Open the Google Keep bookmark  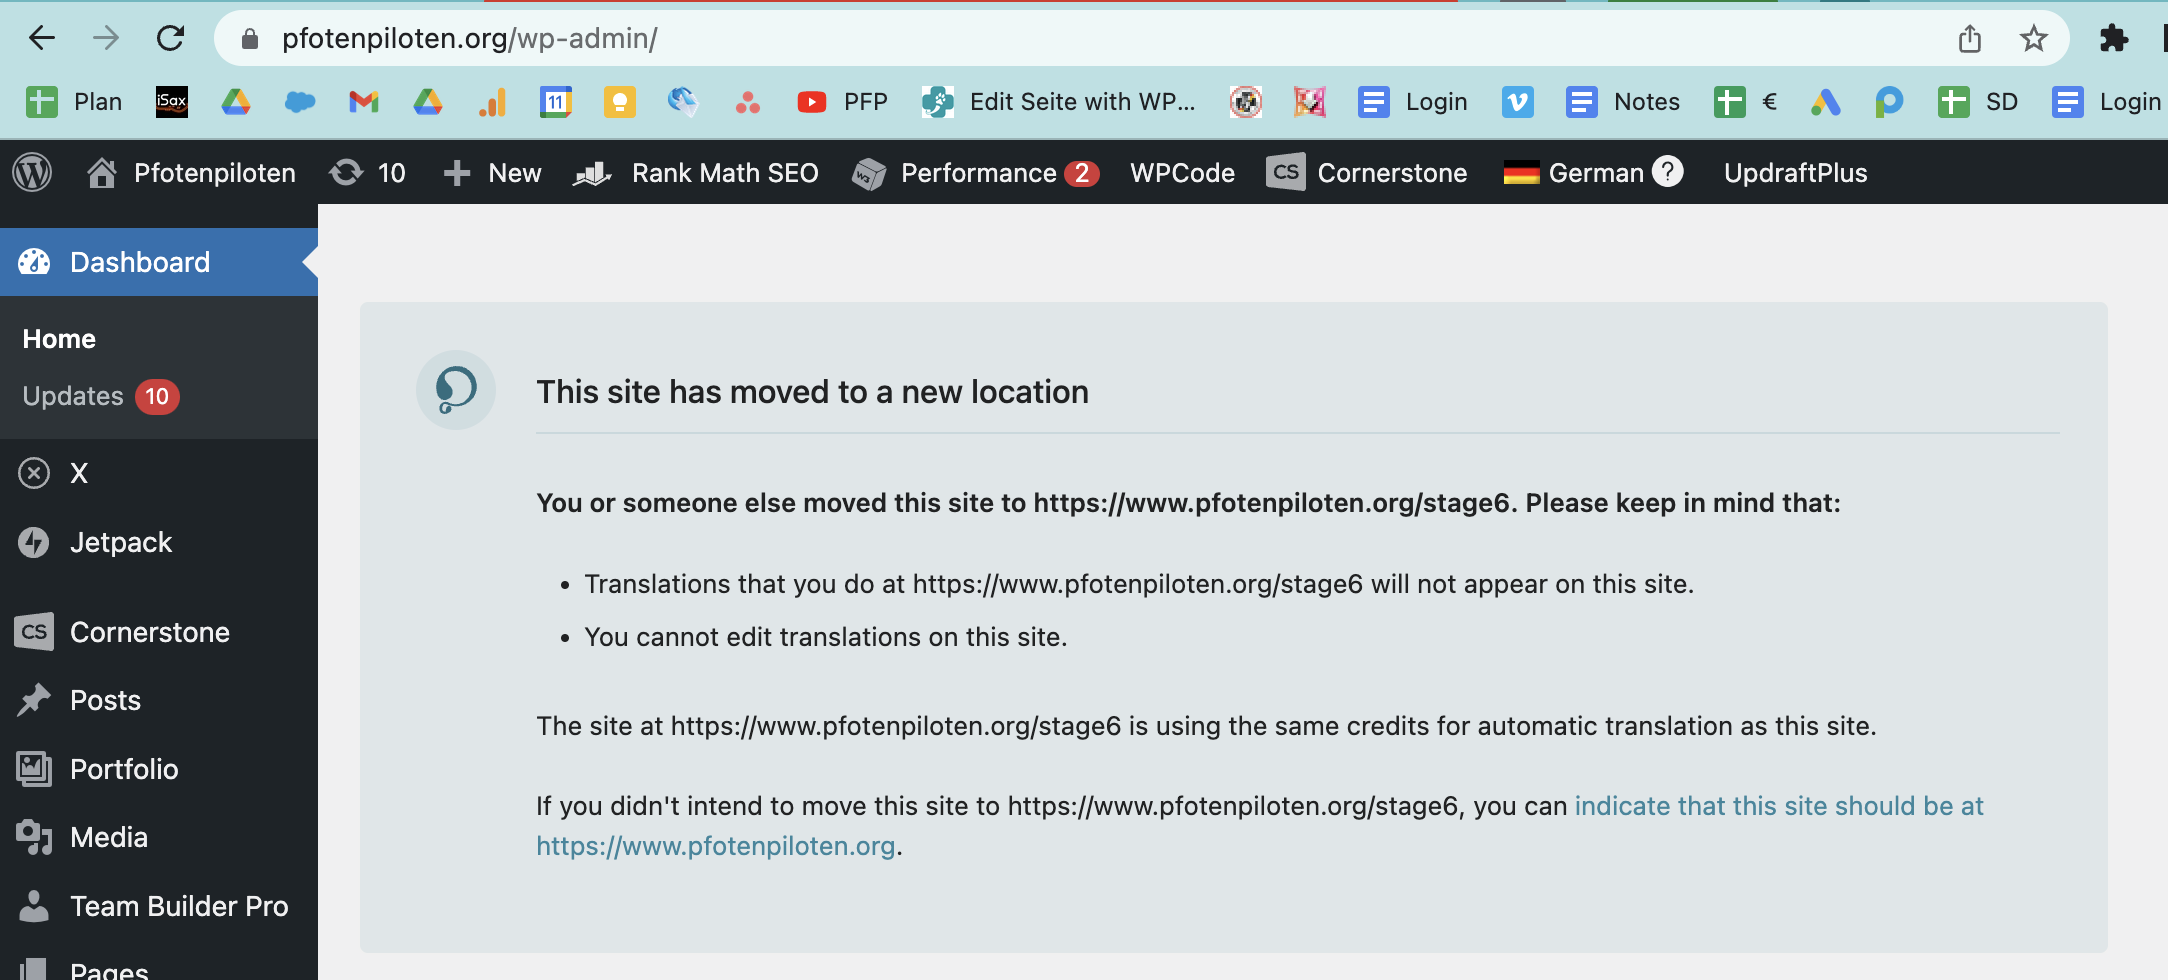coord(620,102)
